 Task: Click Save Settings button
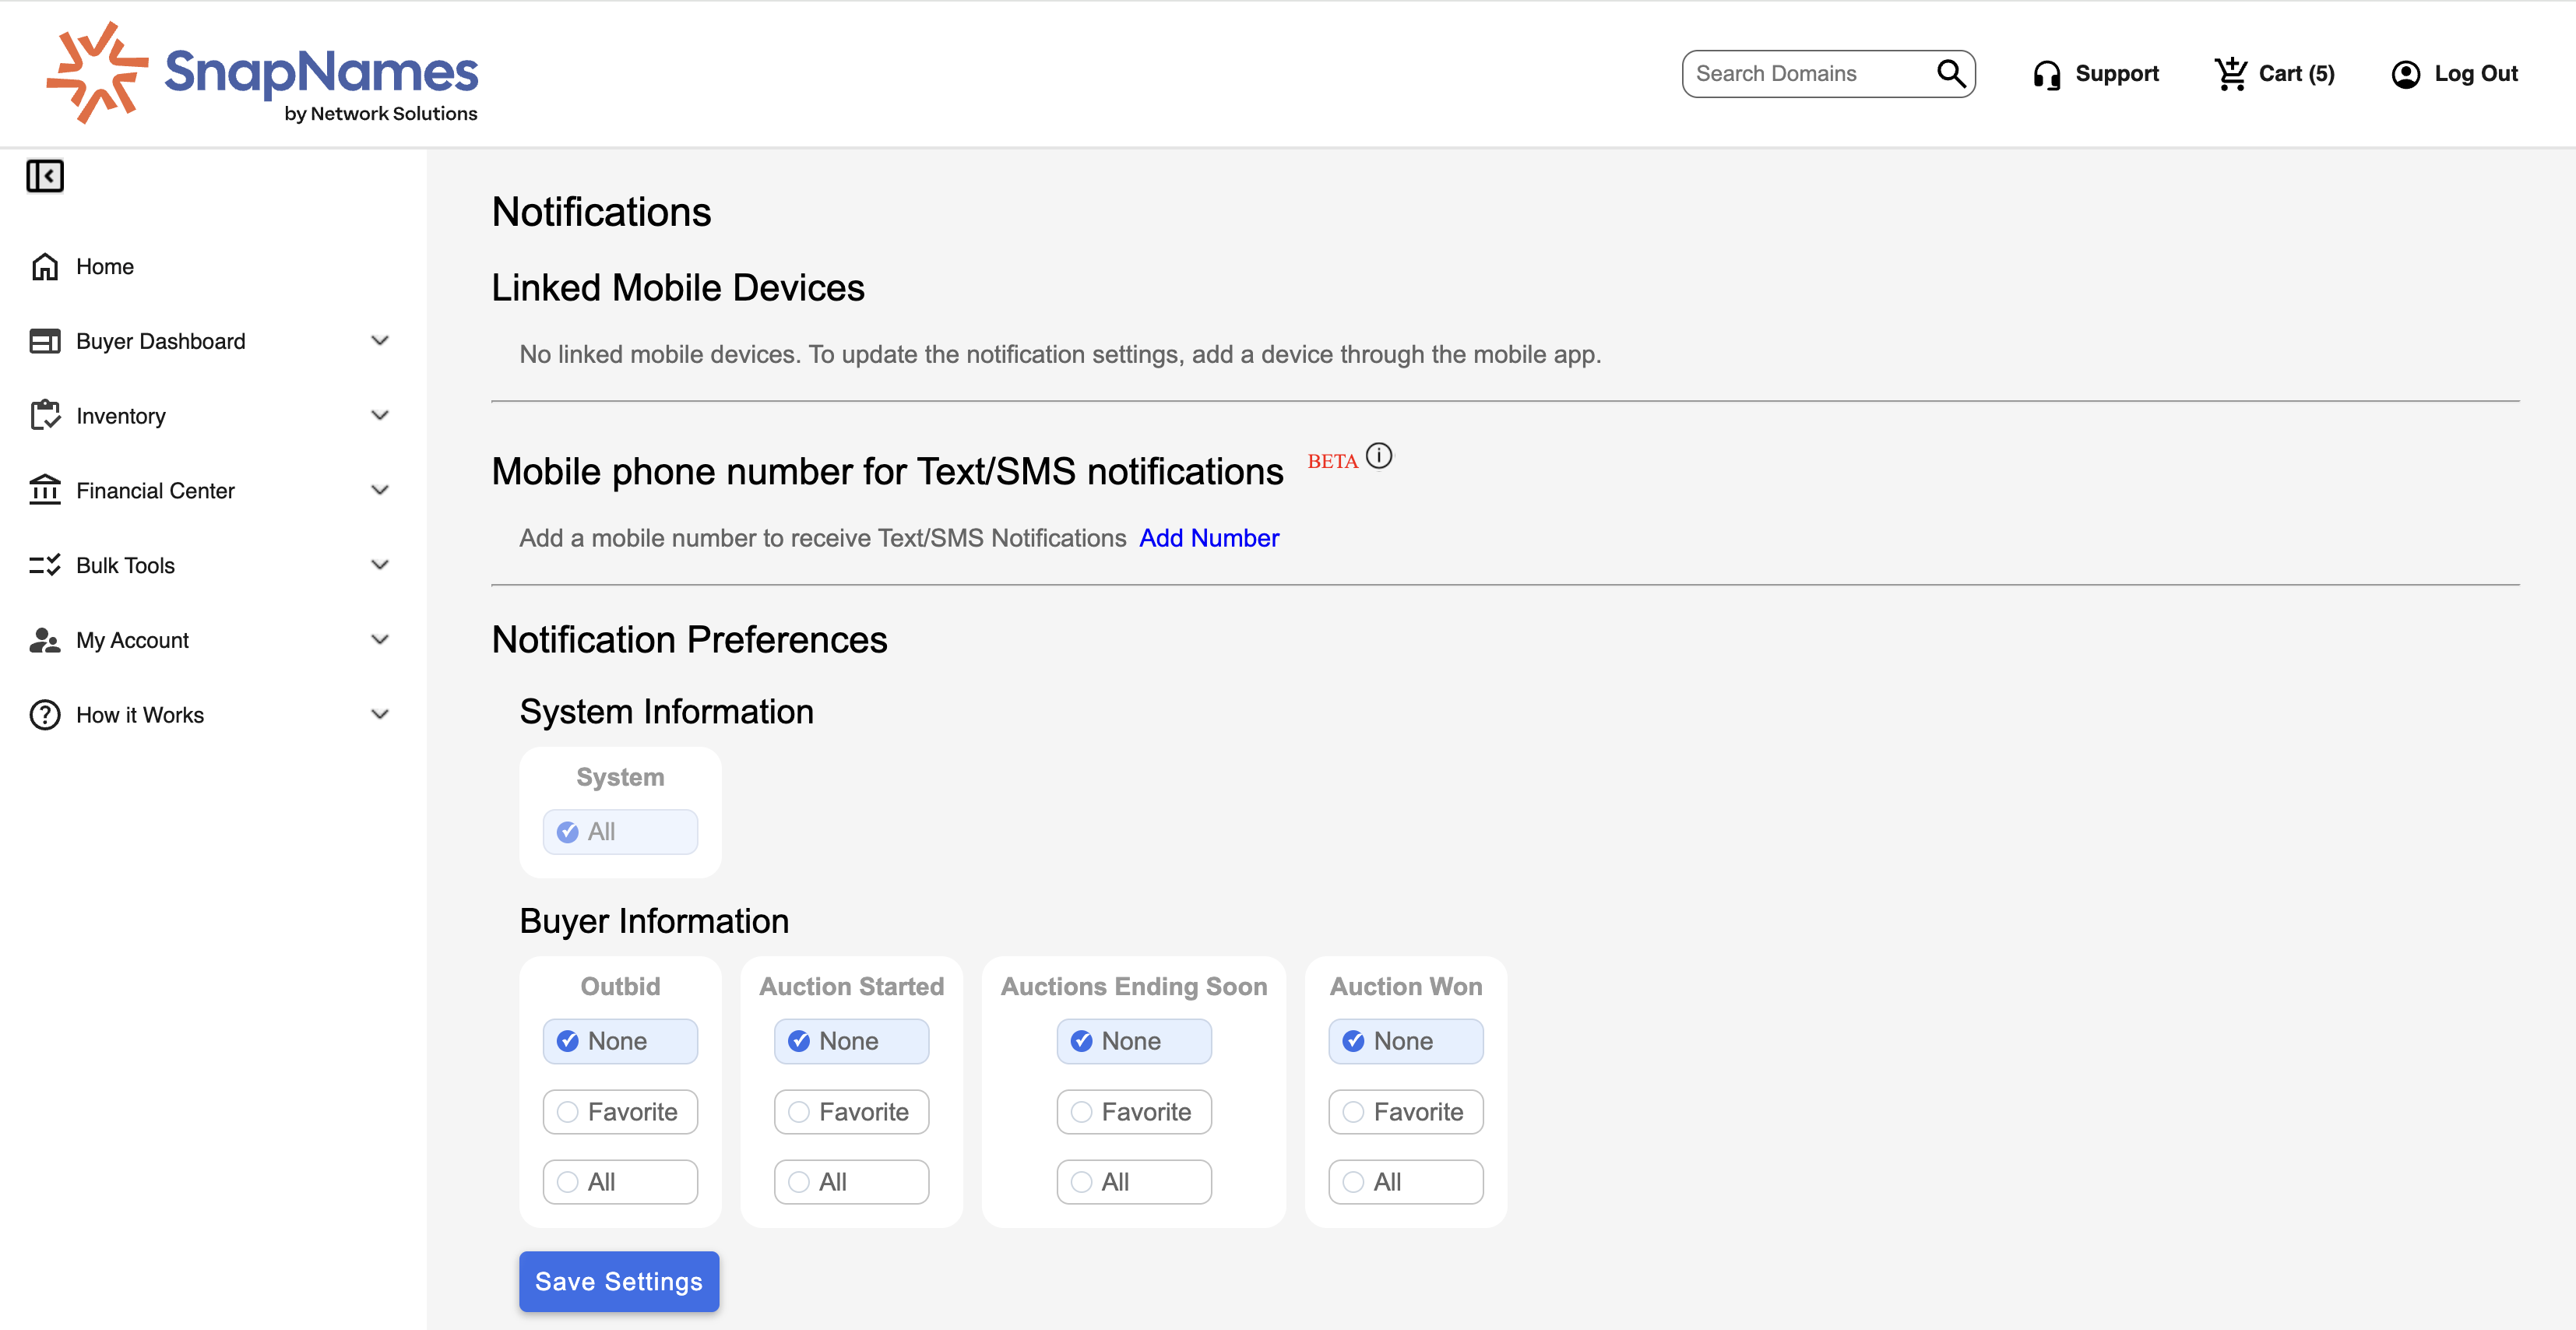click(619, 1281)
